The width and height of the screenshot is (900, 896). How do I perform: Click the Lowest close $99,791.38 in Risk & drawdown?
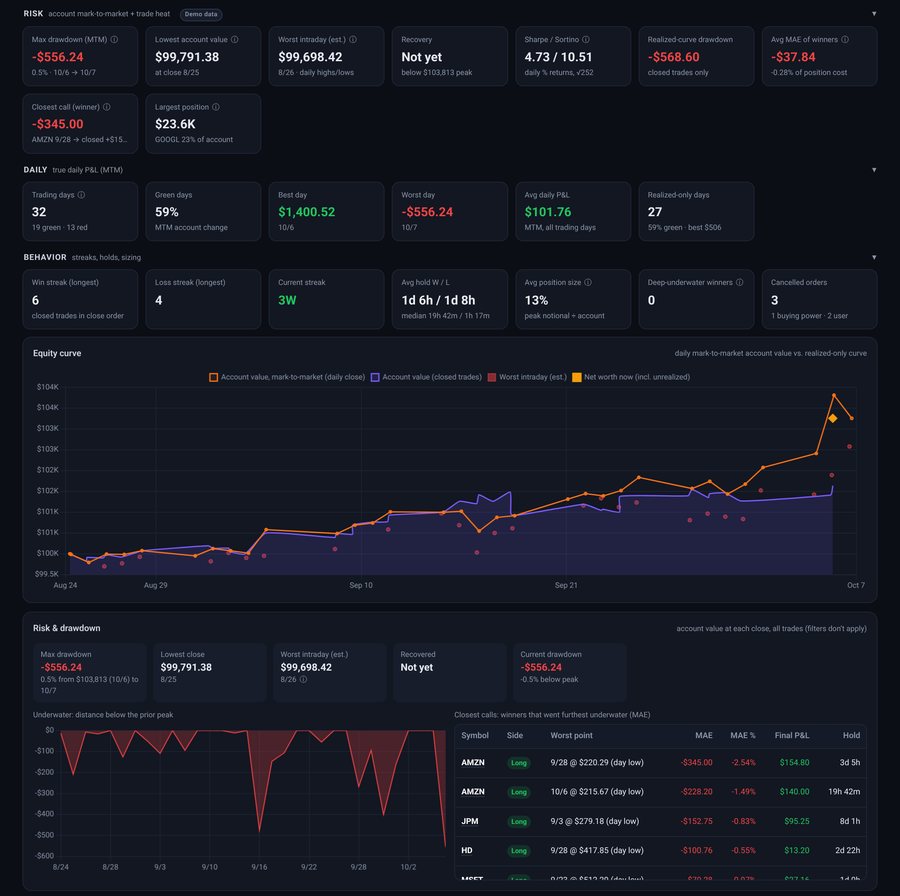[186, 667]
